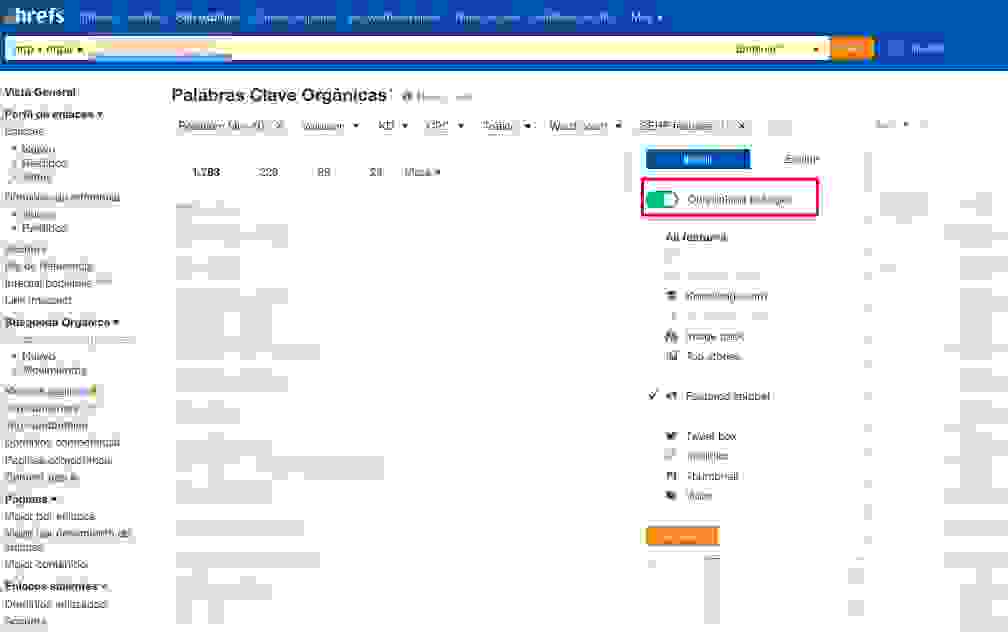Open Movimientos under Búsqueda Orgánica
The width and height of the screenshot is (1008, 632).
(x=55, y=370)
